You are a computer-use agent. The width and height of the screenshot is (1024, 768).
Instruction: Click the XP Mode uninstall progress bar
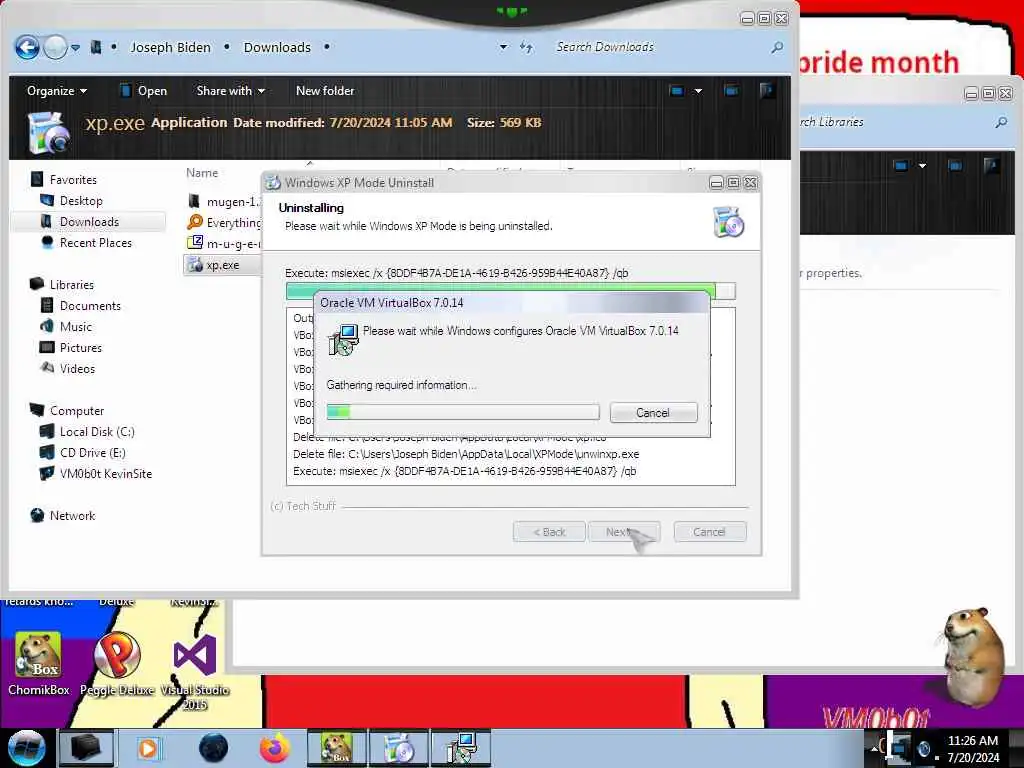click(511, 291)
